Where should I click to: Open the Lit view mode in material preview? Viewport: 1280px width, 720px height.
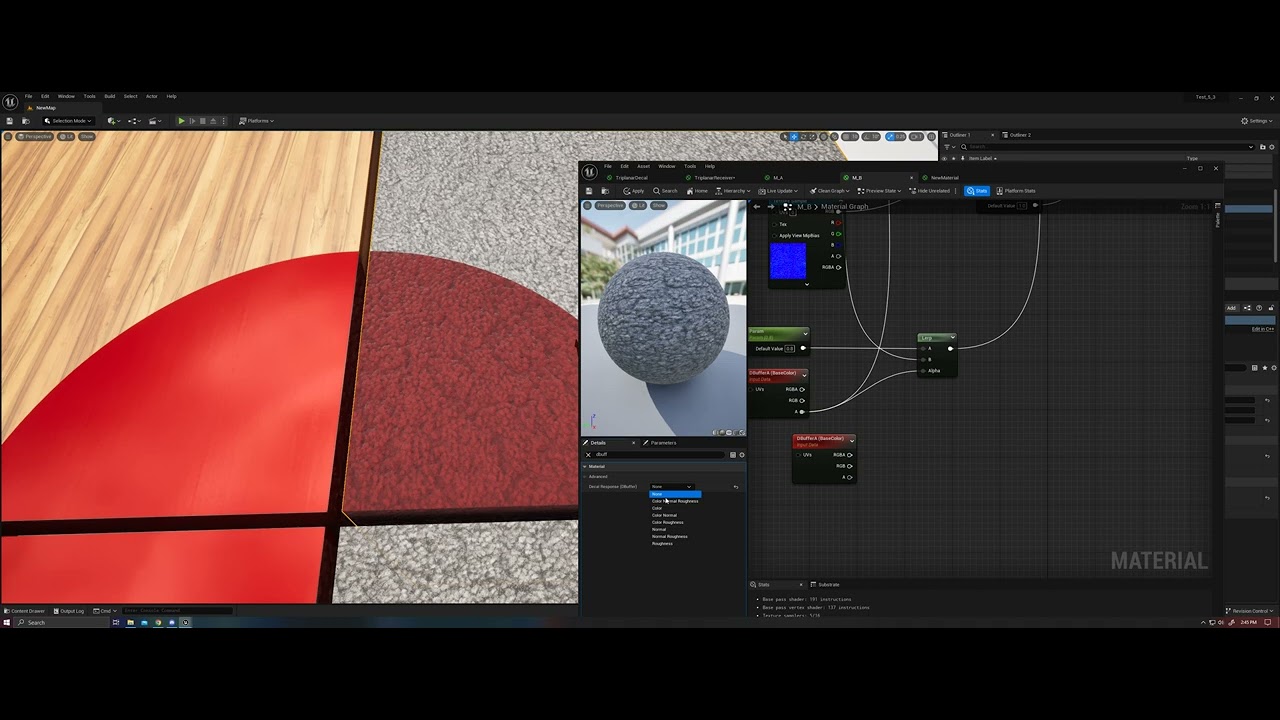pyautogui.click(x=637, y=205)
